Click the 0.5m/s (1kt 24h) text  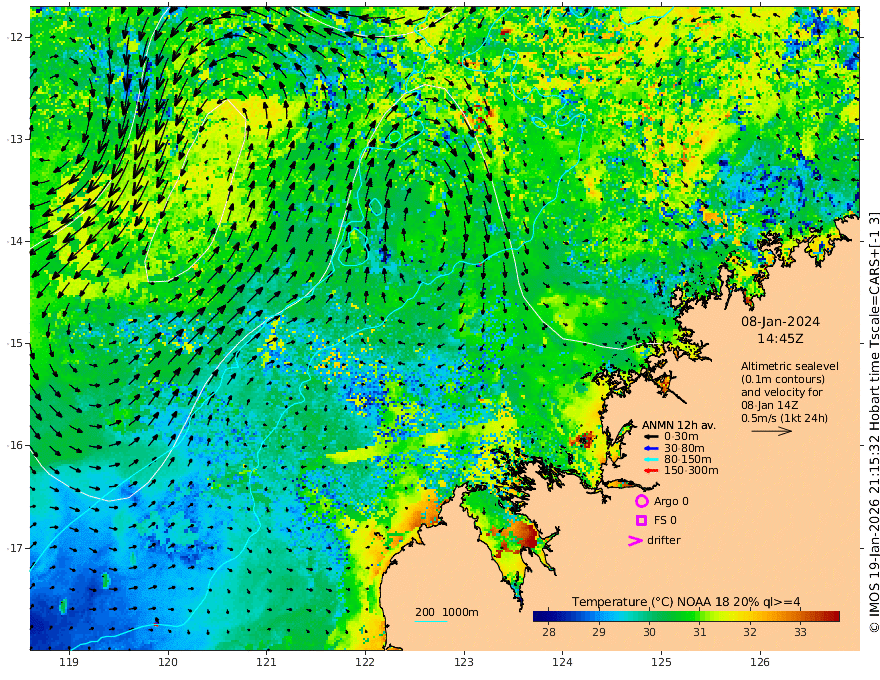click(784, 418)
